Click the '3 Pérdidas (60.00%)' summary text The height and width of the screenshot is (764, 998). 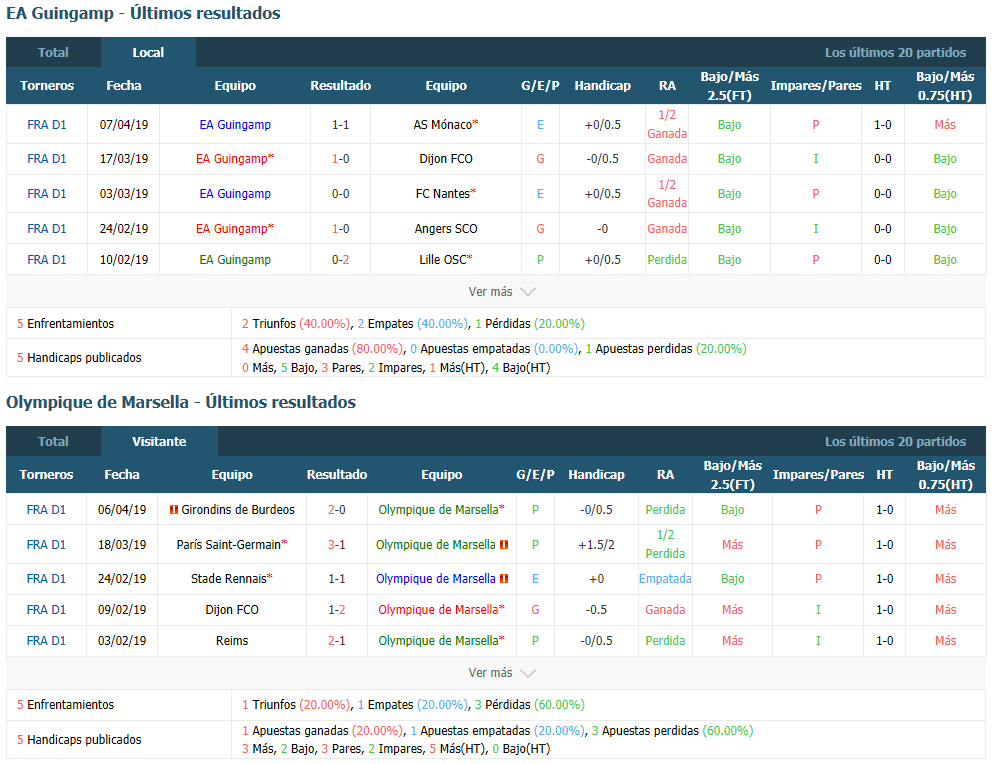(530, 705)
